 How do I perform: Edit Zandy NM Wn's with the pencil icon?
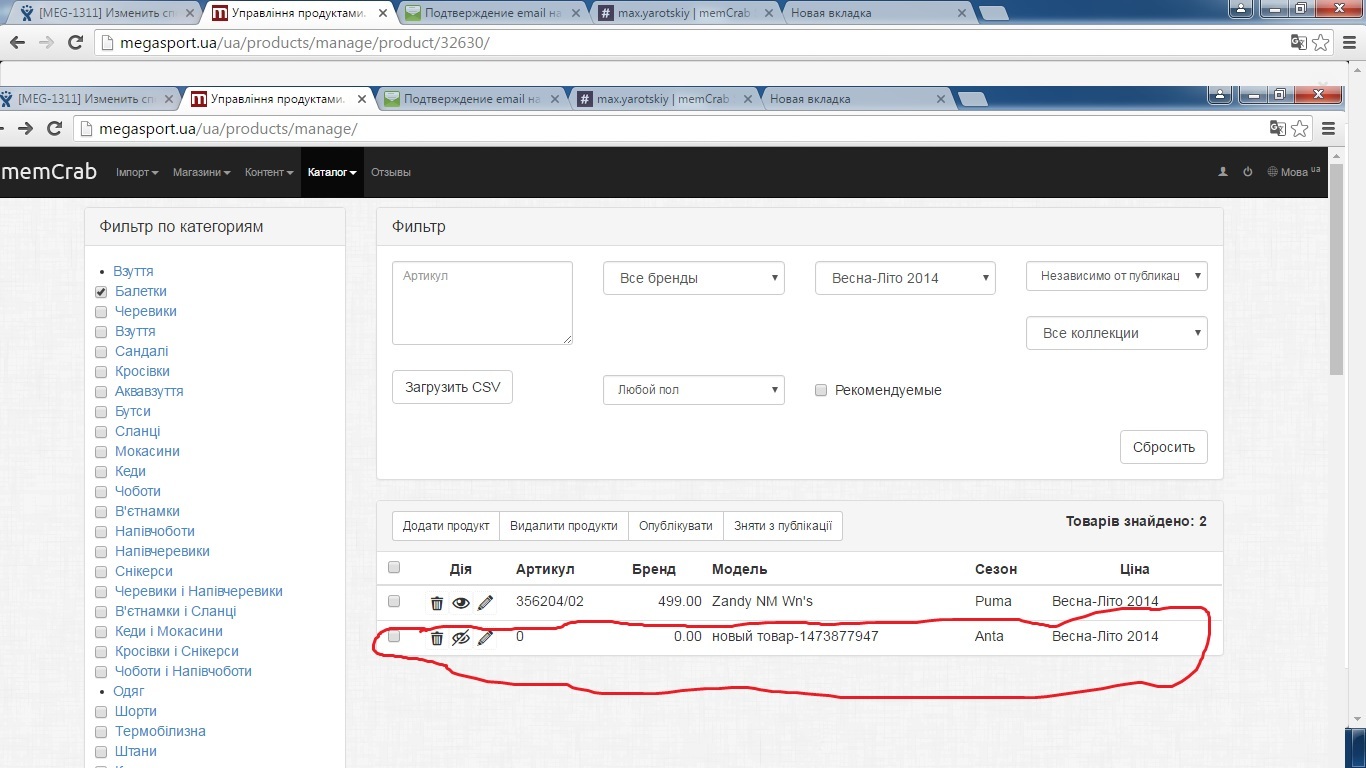(485, 603)
